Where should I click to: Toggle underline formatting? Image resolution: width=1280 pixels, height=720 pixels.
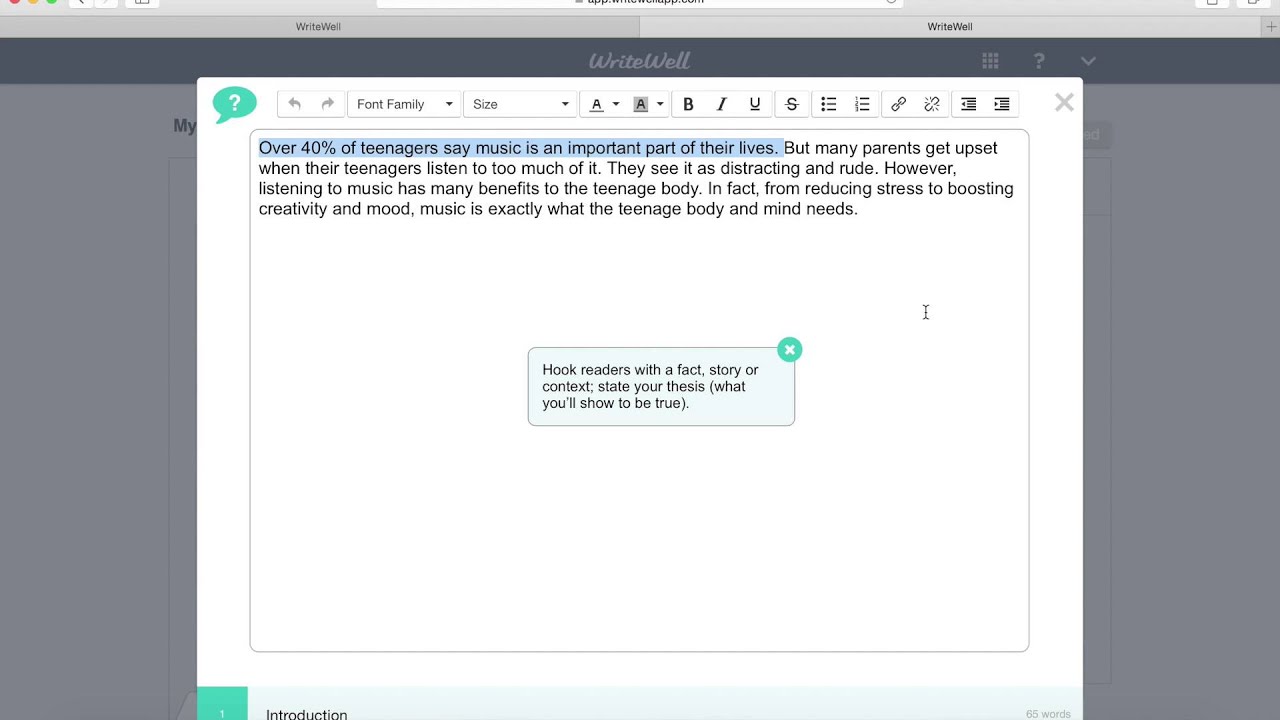click(x=755, y=104)
